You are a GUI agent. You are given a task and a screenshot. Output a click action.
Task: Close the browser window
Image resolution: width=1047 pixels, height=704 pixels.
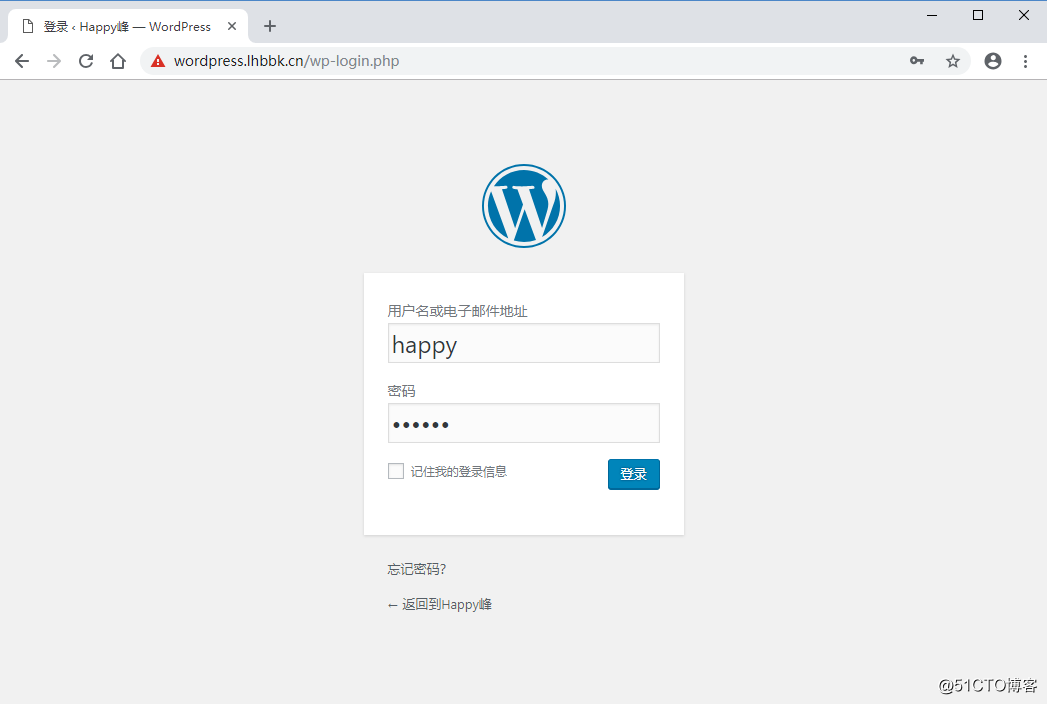[x=1024, y=15]
